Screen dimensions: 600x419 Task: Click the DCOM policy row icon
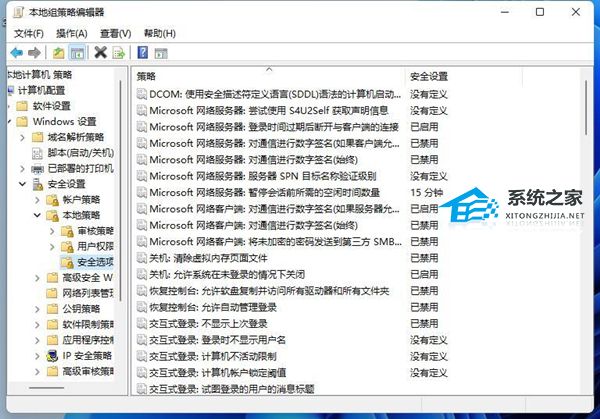(x=142, y=94)
